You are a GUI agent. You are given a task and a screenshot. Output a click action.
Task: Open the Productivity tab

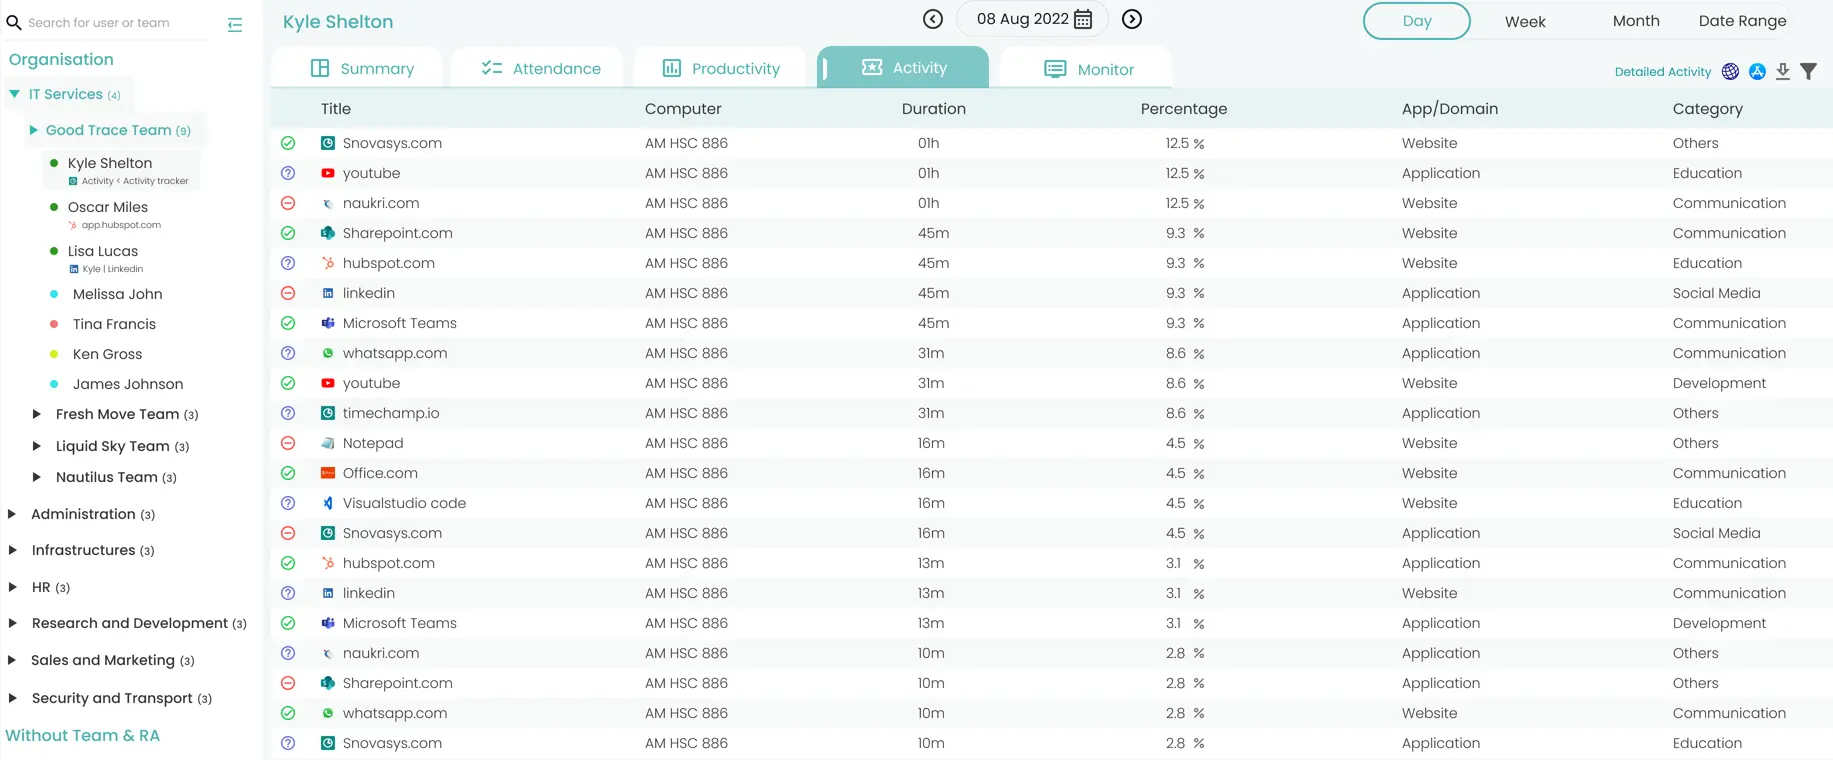tap(719, 68)
